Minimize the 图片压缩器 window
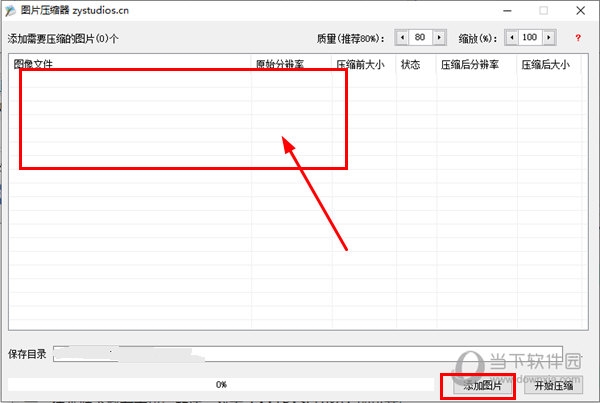 (x=507, y=11)
